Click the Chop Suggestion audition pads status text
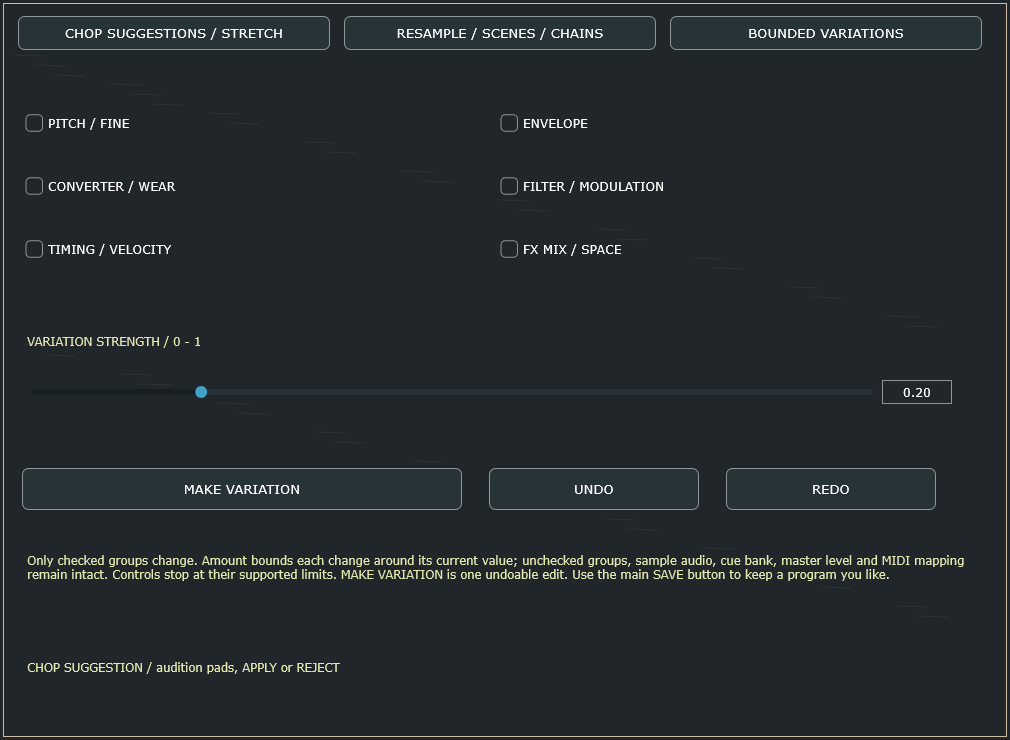This screenshot has width=1010, height=740. [x=184, y=668]
